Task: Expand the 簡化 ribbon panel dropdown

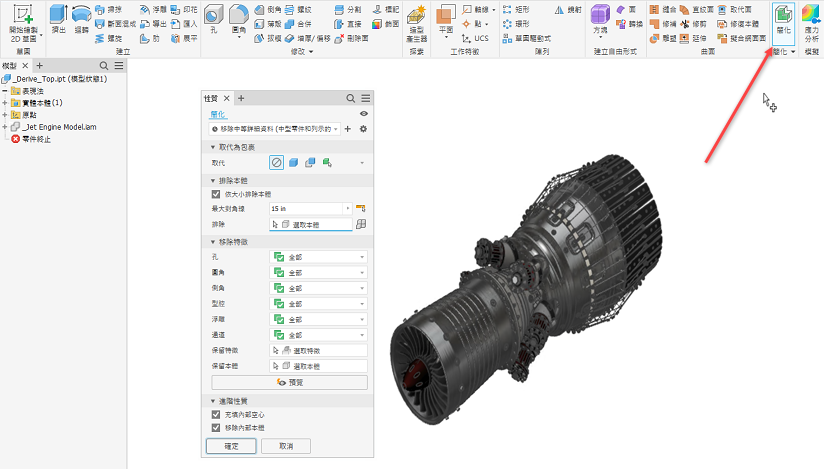Action: click(x=793, y=52)
